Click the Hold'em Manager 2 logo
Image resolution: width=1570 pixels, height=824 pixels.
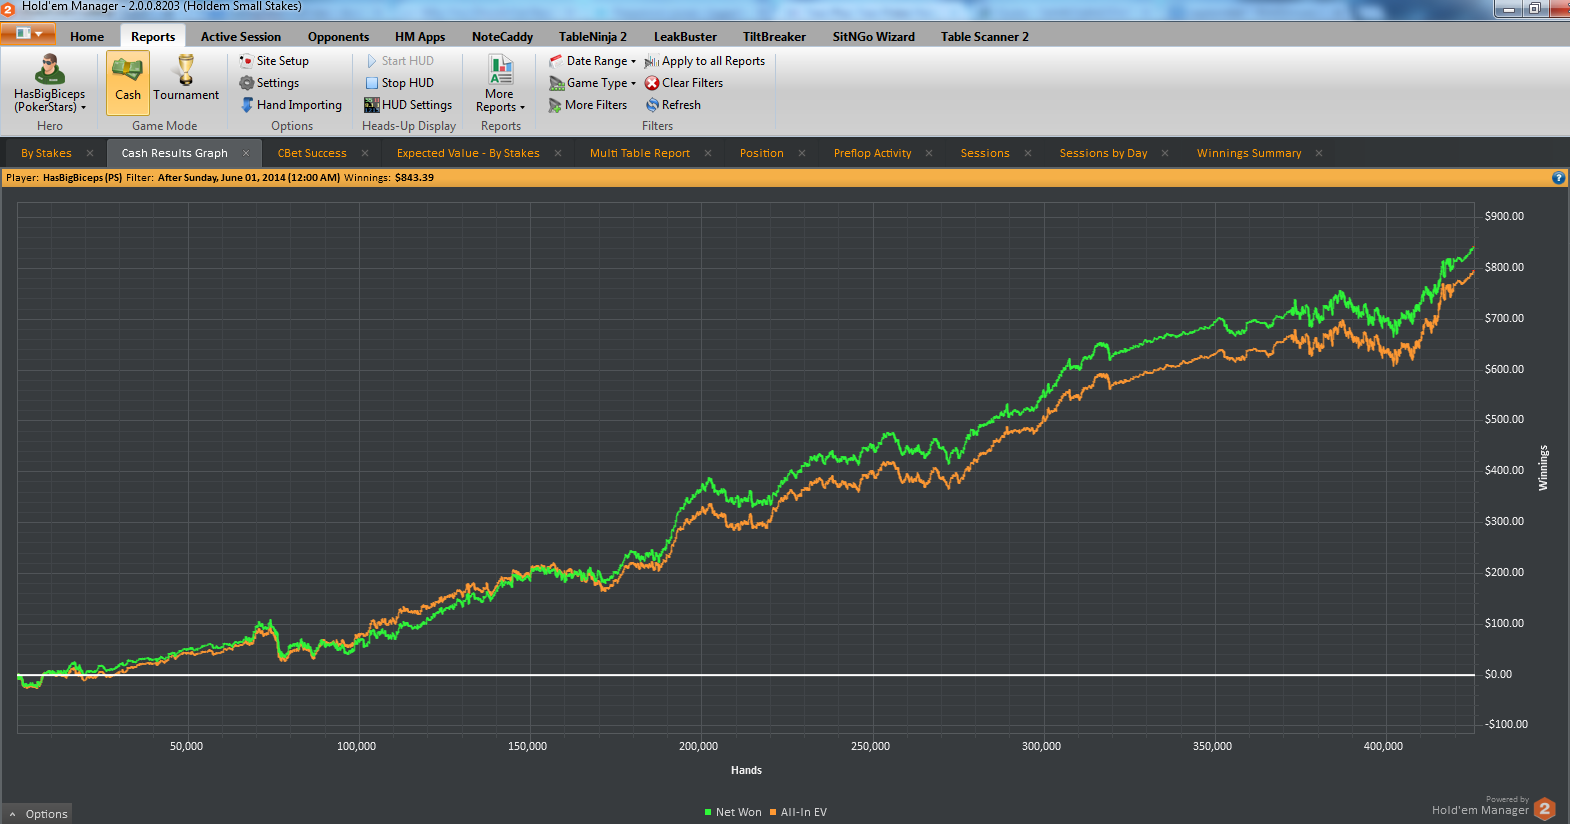[1545, 808]
